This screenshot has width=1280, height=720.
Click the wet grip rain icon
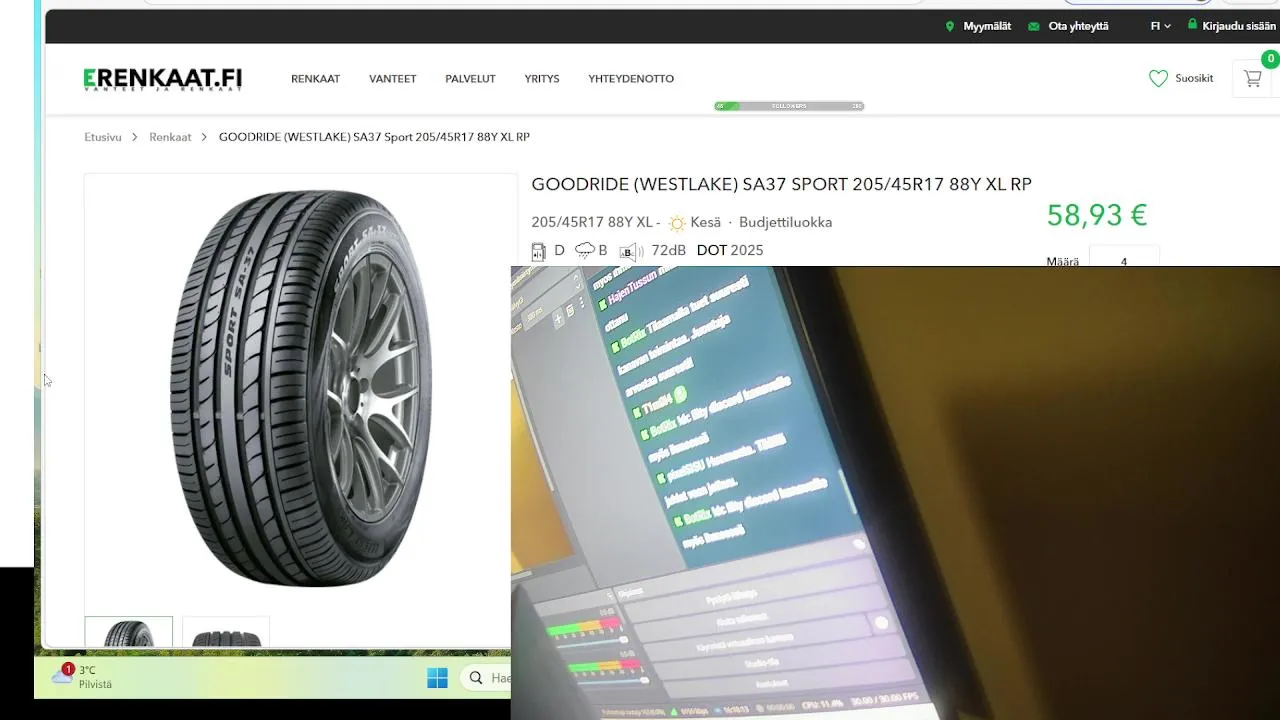(585, 251)
